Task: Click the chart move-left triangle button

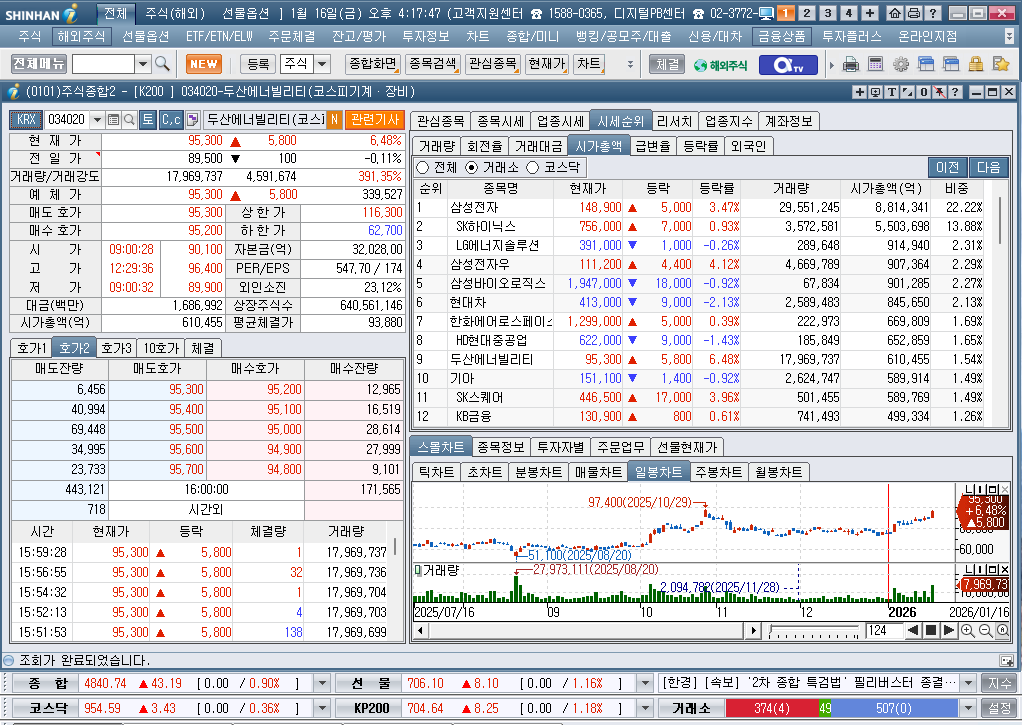Action: point(913,630)
